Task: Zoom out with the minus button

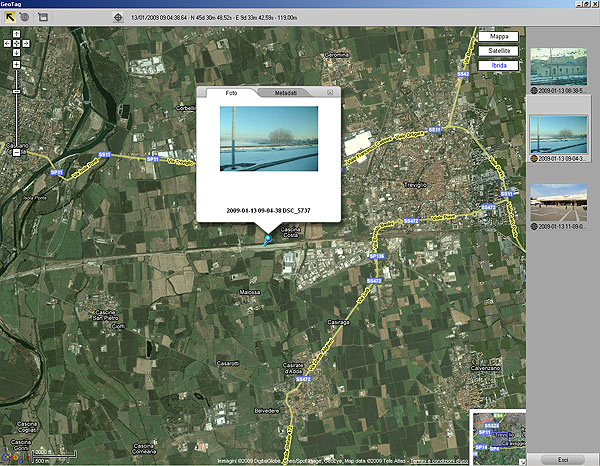Action: [16, 152]
